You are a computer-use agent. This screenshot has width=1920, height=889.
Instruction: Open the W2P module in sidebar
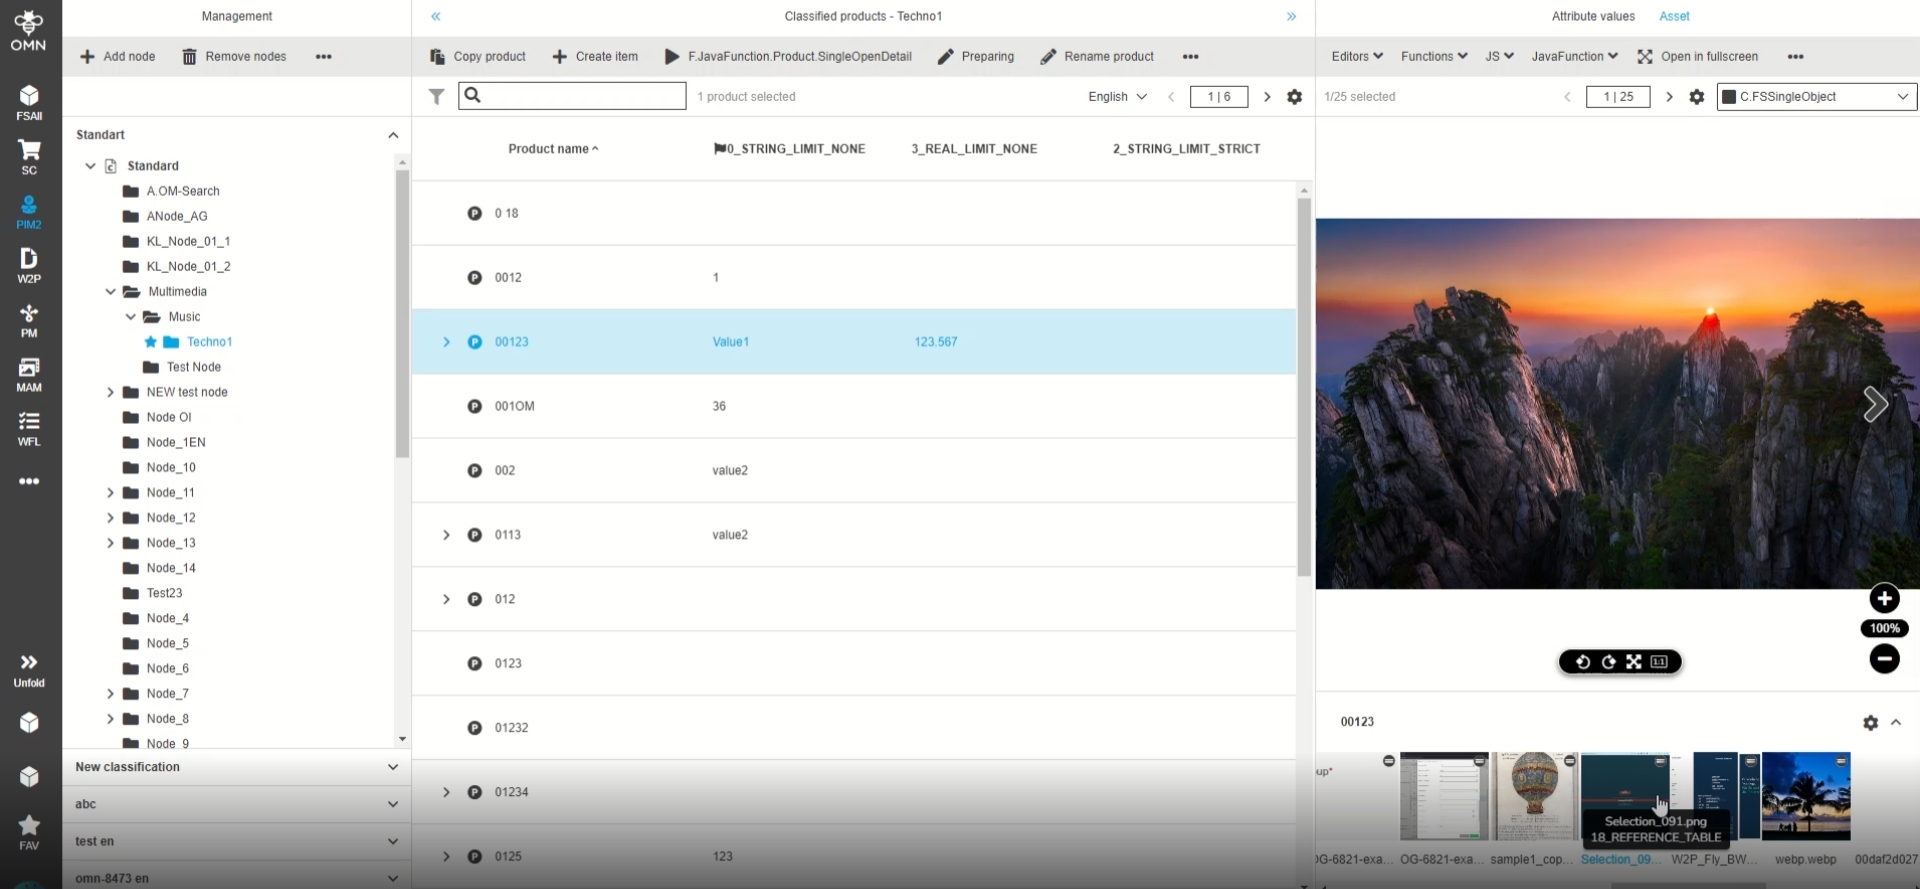[x=29, y=265]
